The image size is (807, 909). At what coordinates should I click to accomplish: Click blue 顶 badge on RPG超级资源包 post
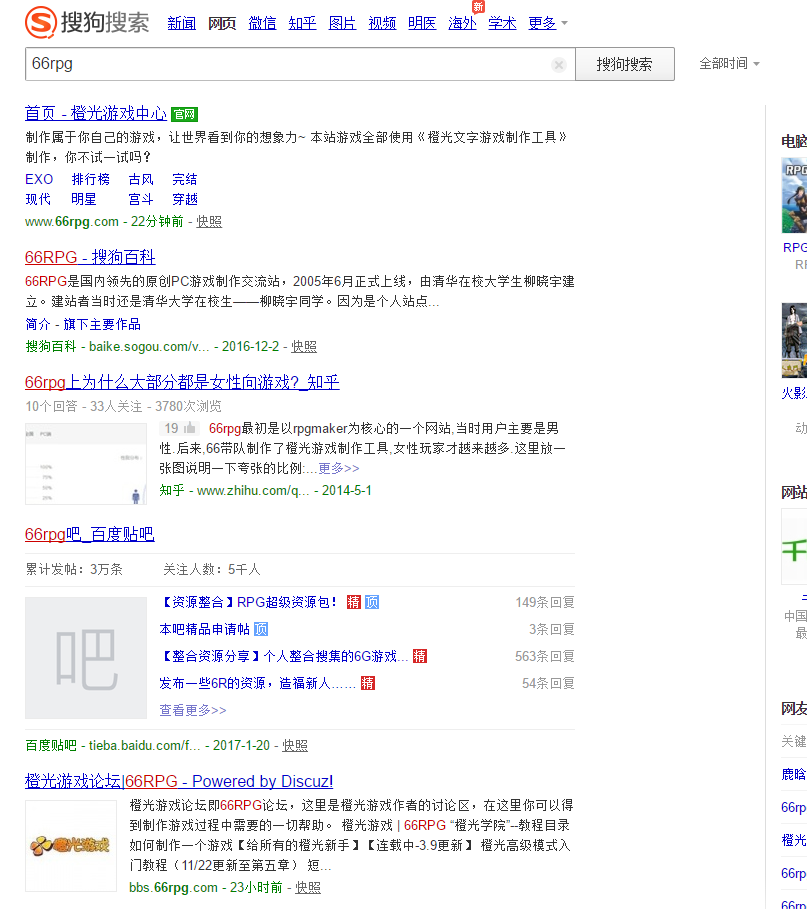coord(372,602)
